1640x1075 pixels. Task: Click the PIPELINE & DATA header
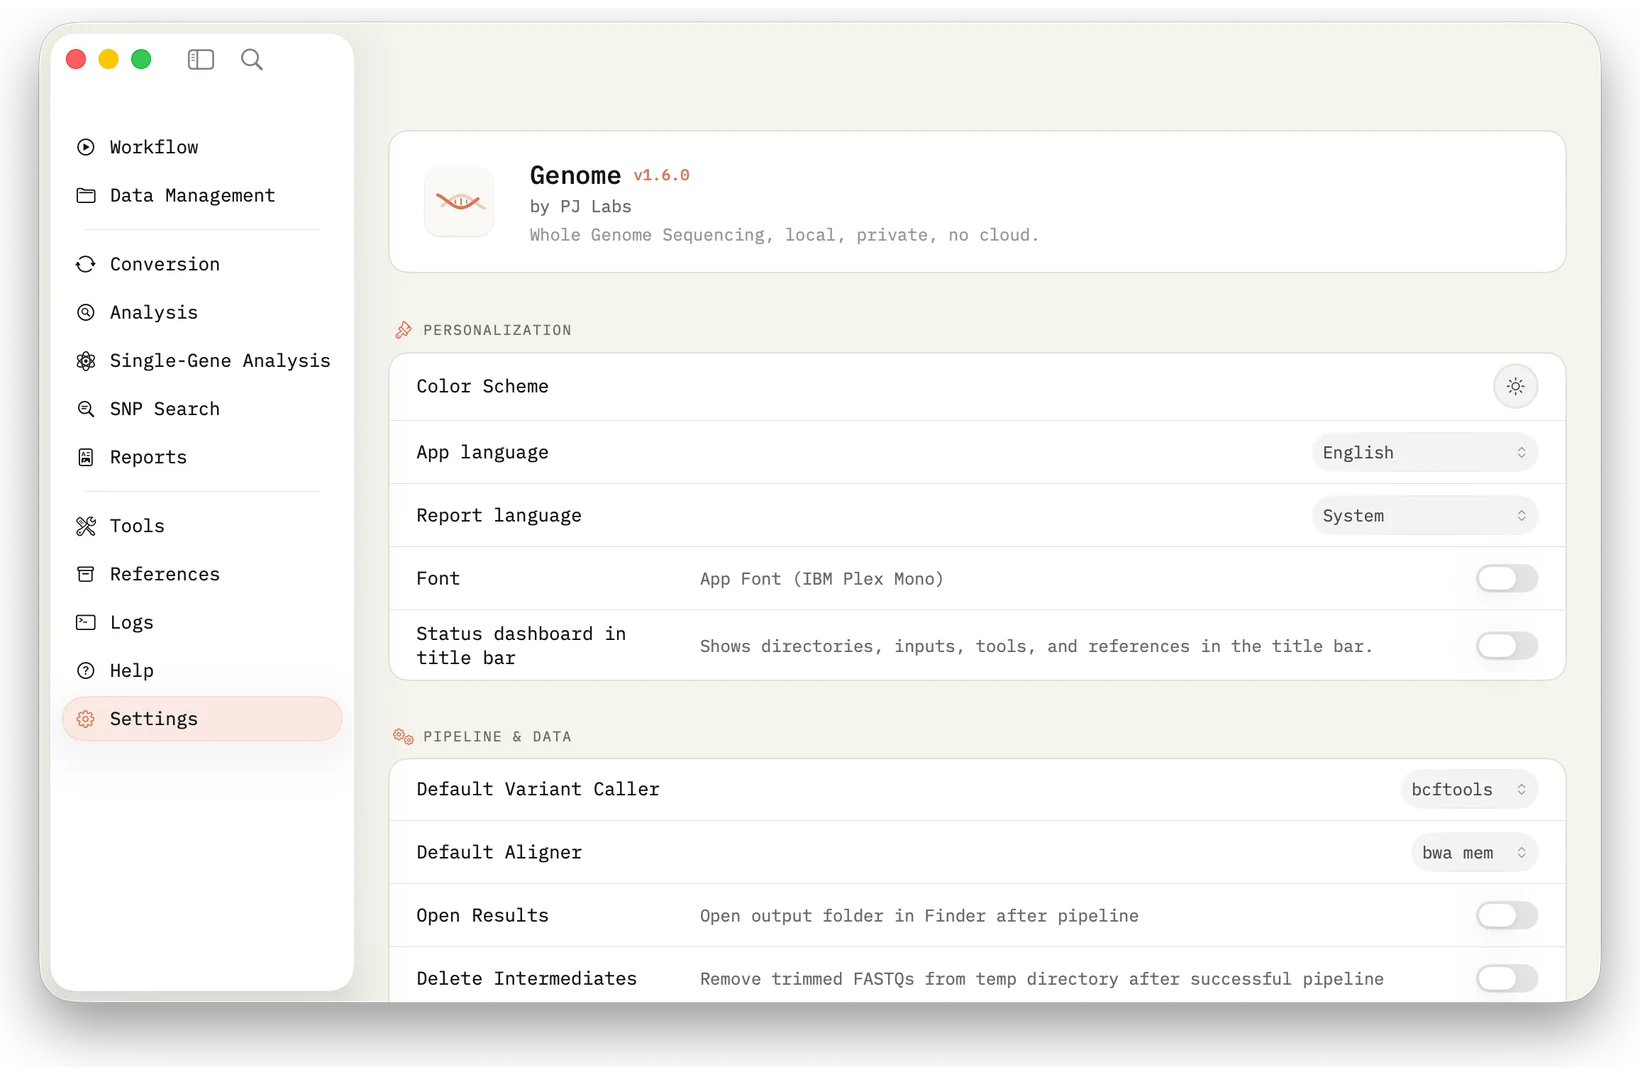click(497, 737)
